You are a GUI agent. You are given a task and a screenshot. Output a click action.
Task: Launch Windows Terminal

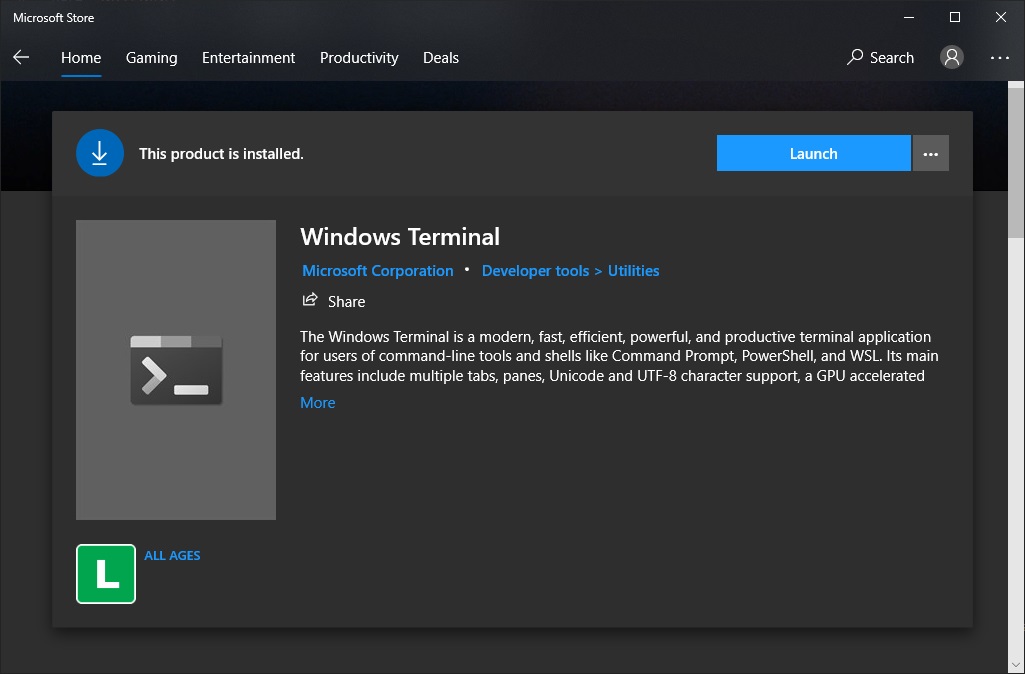coord(813,153)
